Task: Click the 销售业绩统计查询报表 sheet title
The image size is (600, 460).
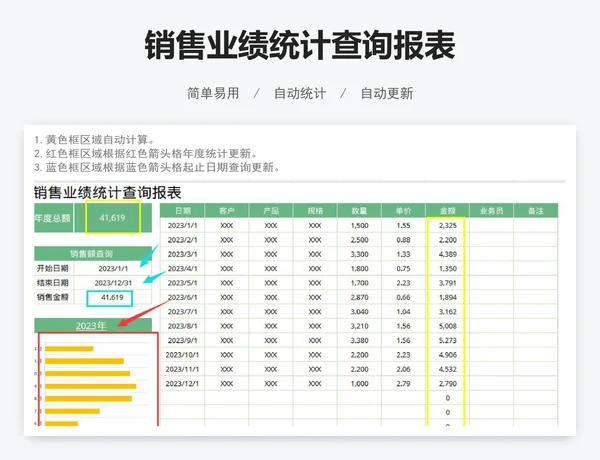Action: click(108, 192)
